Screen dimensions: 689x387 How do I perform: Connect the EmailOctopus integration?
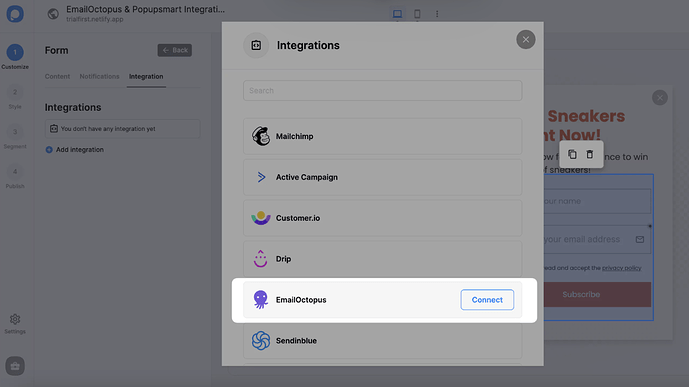[487, 300]
